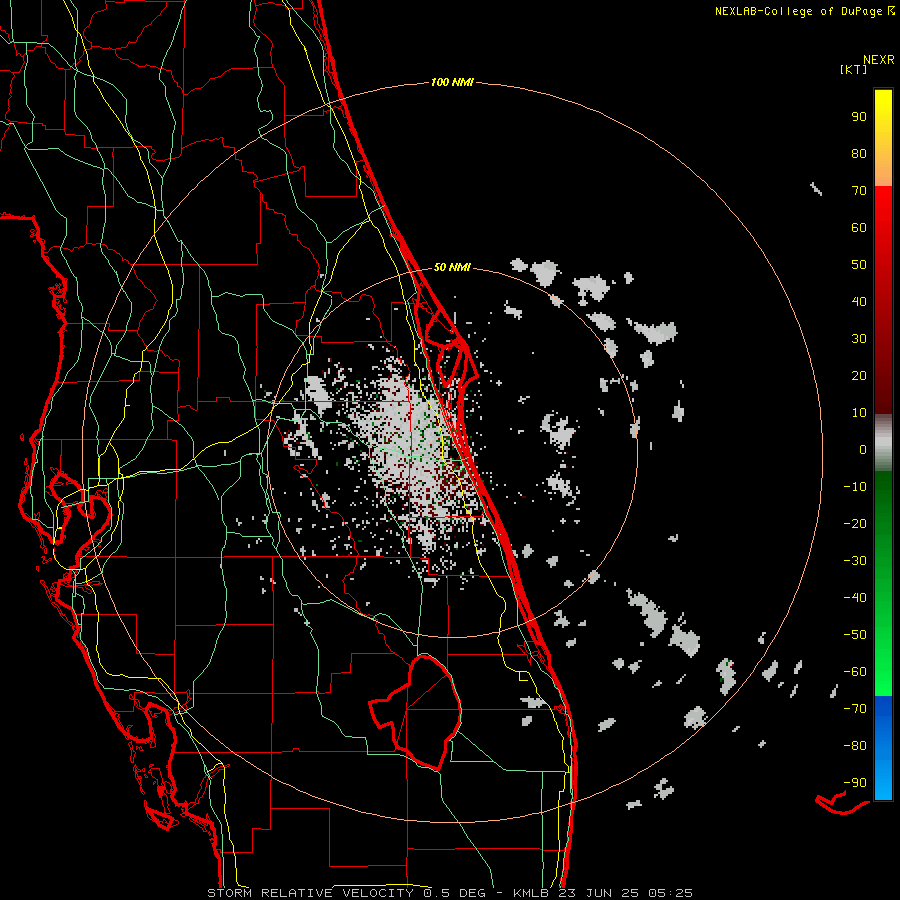Image resolution: width=900 pixels, height=900 pixels.
Task: Select the "-20" value on velocity scale
Action: pos(855,523)
